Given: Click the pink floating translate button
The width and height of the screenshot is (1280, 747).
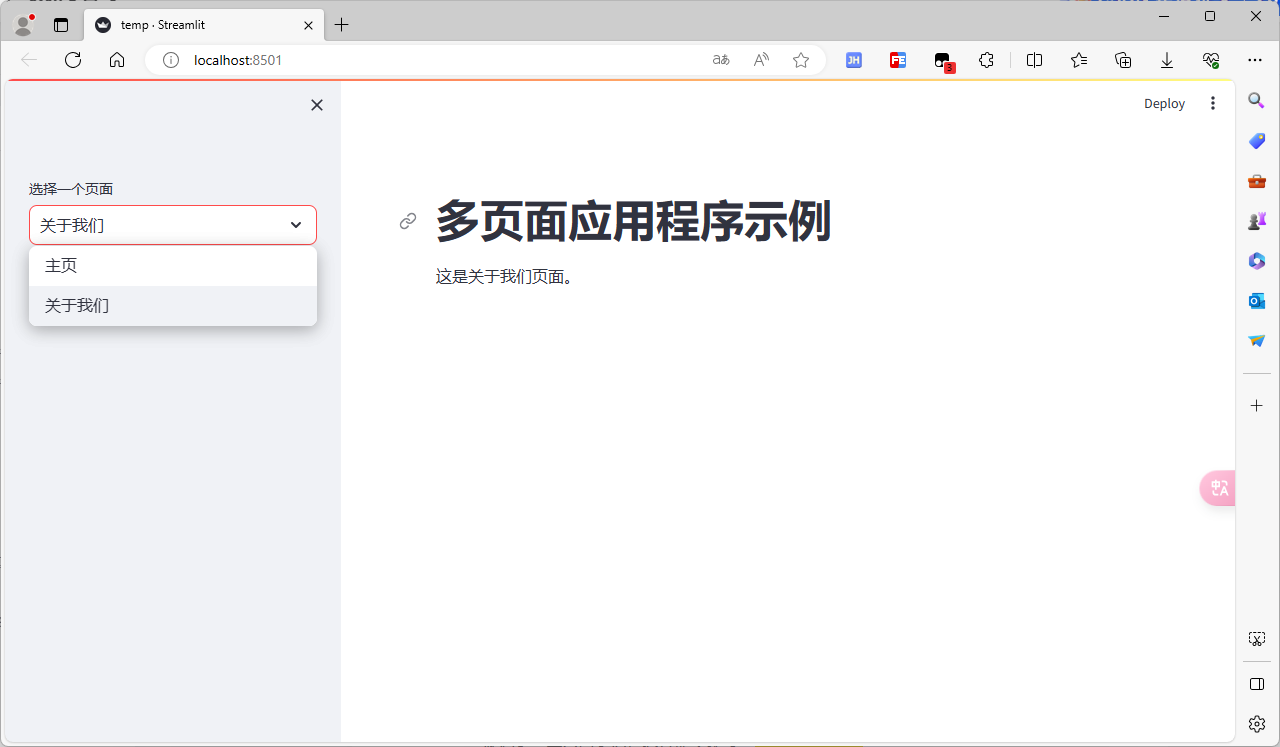Looking at the screenshot, I should click(1218, 488).
